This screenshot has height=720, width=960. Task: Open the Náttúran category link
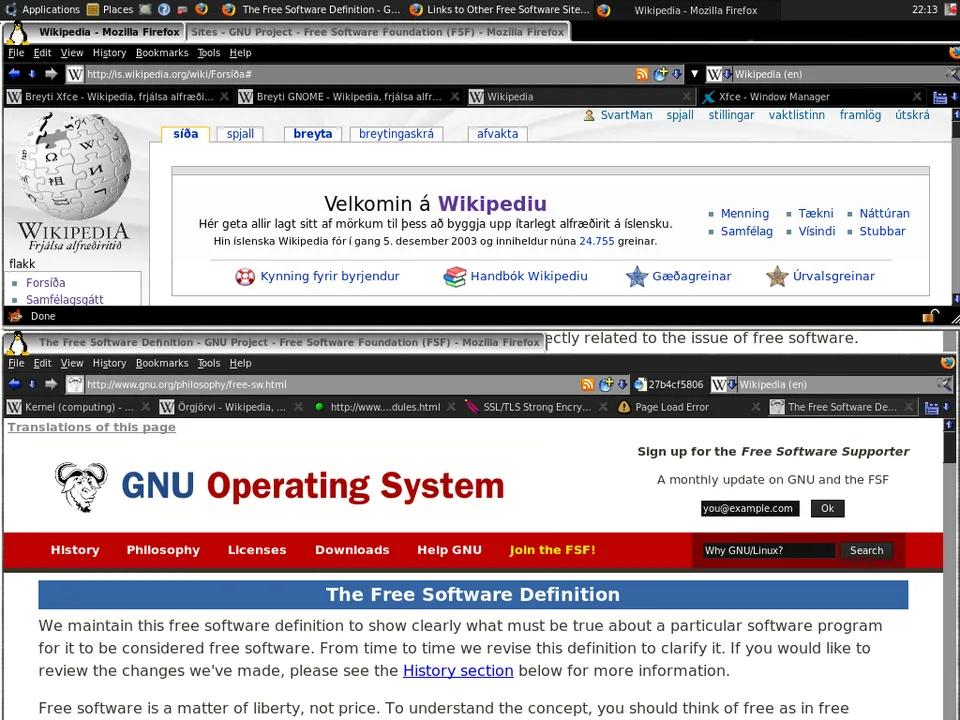(884, 214)
